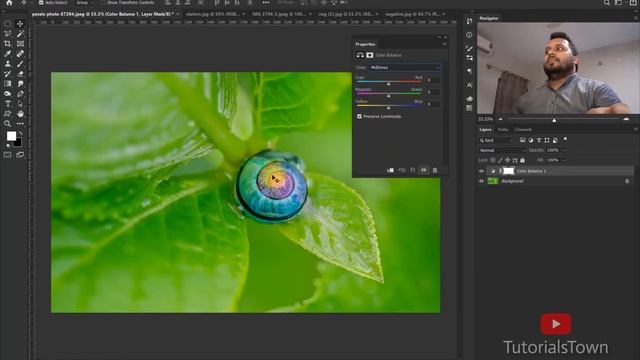The height and width of the screenshot is (360, 640).
Task: Select the History Brush tool
Action: 7,73
